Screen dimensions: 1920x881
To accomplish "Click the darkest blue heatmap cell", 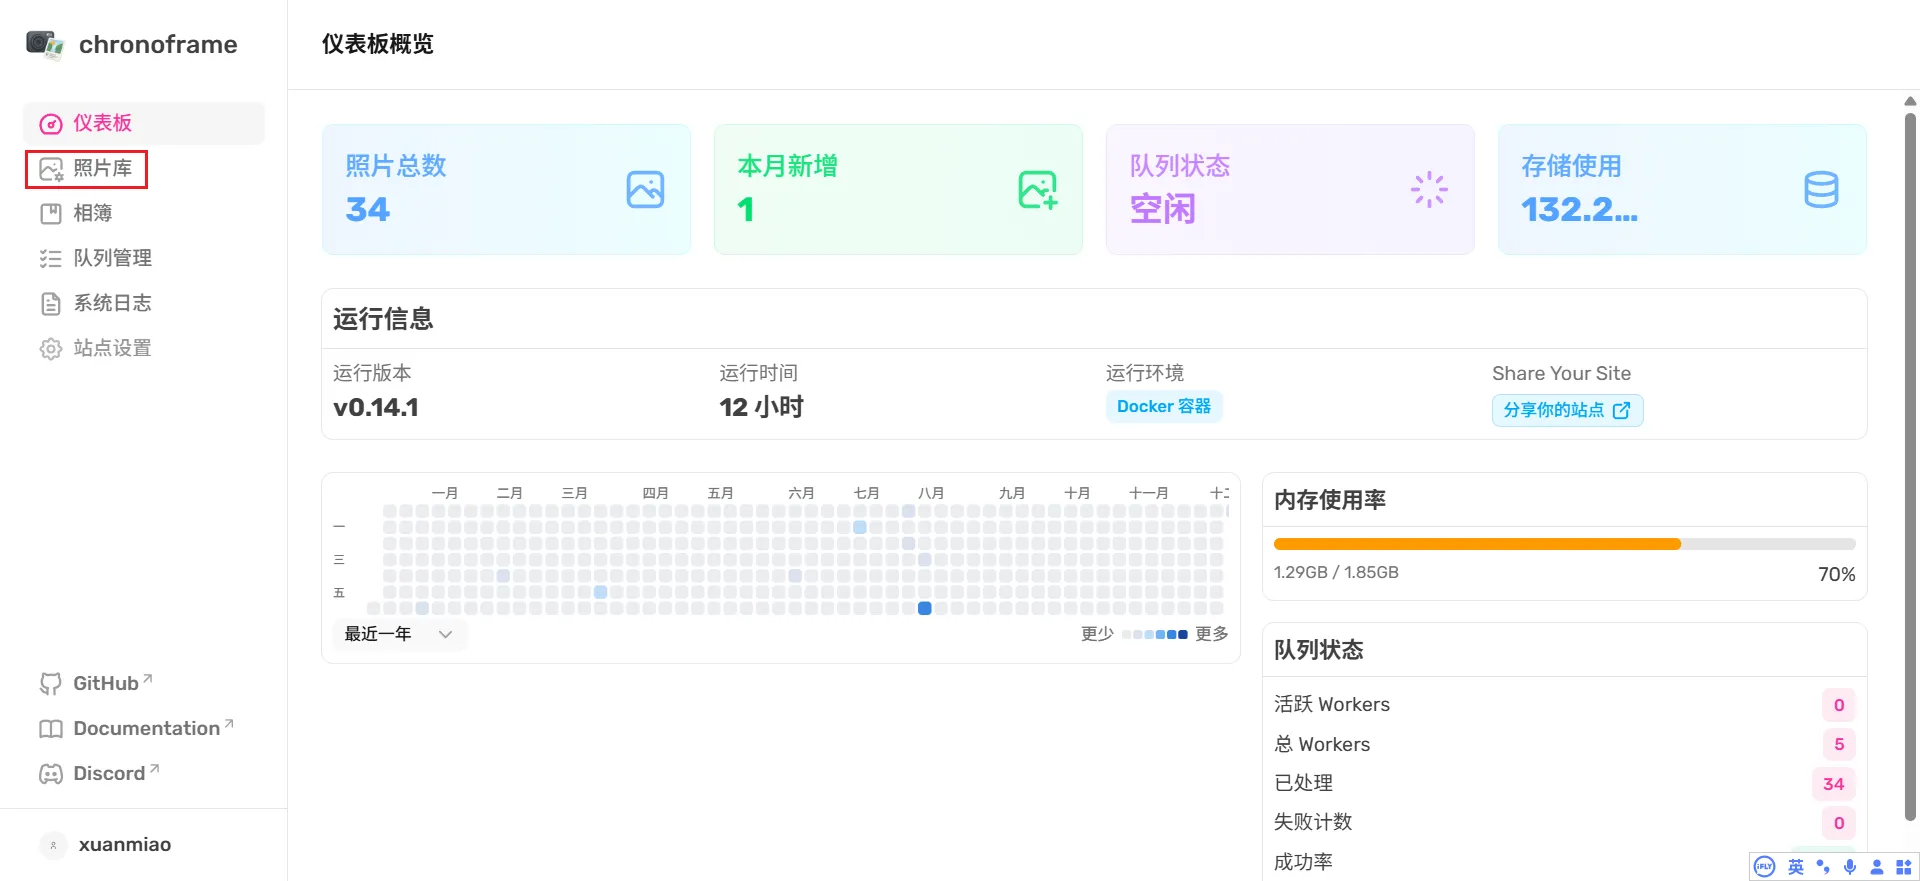I will click(925, 608).
